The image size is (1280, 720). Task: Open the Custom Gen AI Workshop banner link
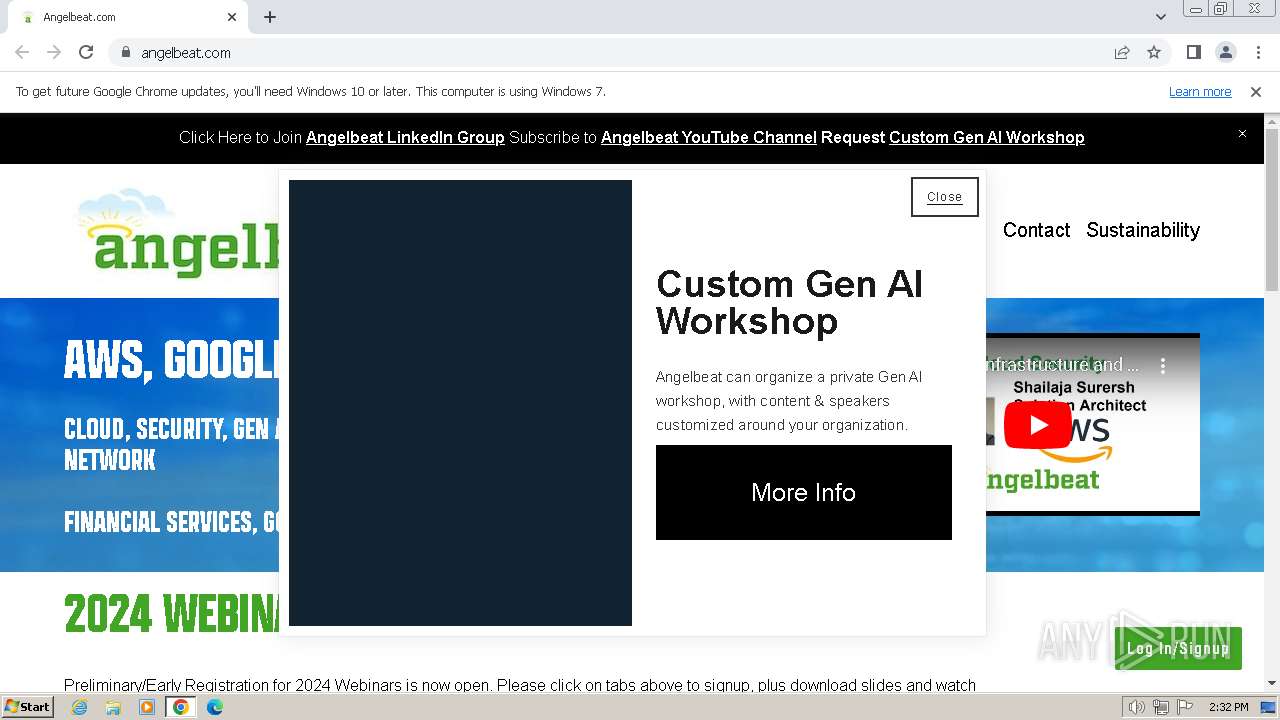tap(986, 138)
